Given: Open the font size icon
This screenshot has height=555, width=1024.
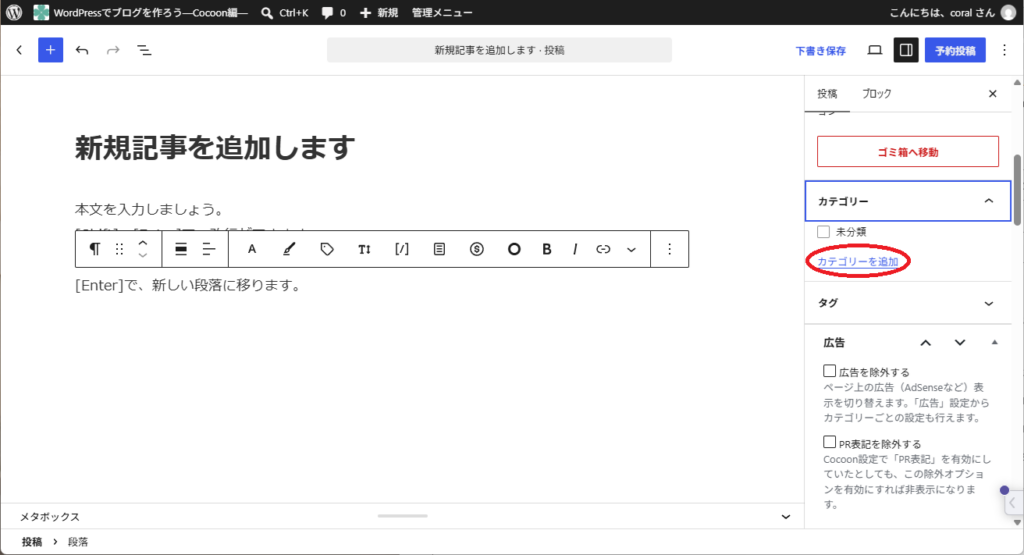Looking at the screenshot, I should coord(364,249).
